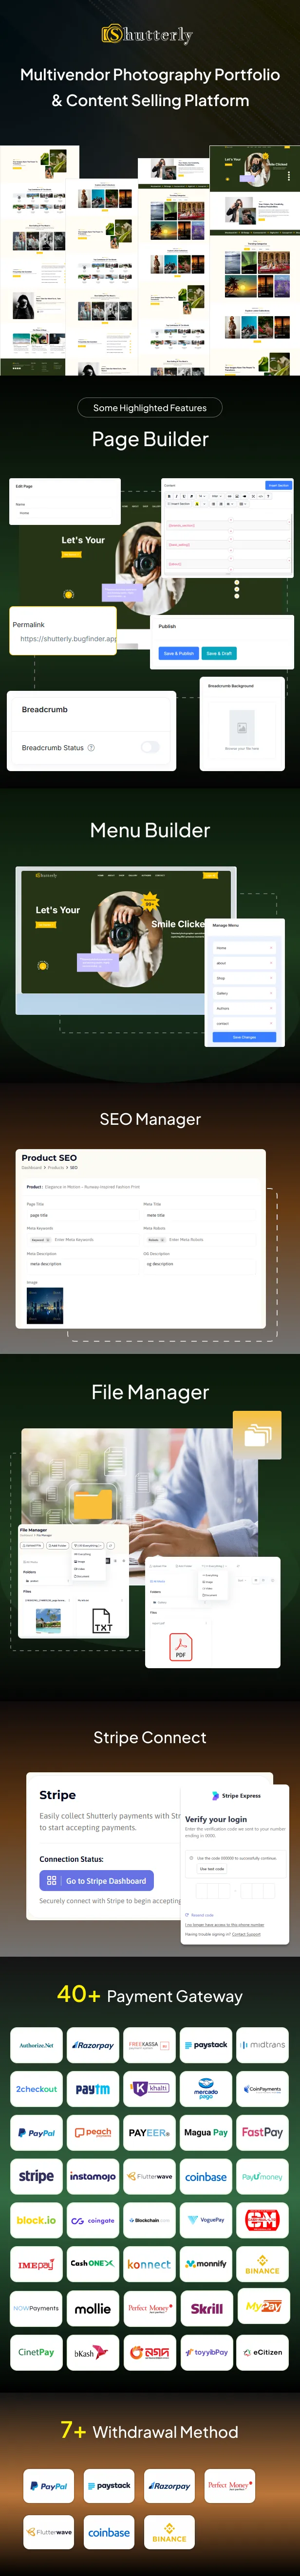Viewport: 300px width, 2576px height.
Task: Expand the About item in Manage Menu
Action: (244, 962)
